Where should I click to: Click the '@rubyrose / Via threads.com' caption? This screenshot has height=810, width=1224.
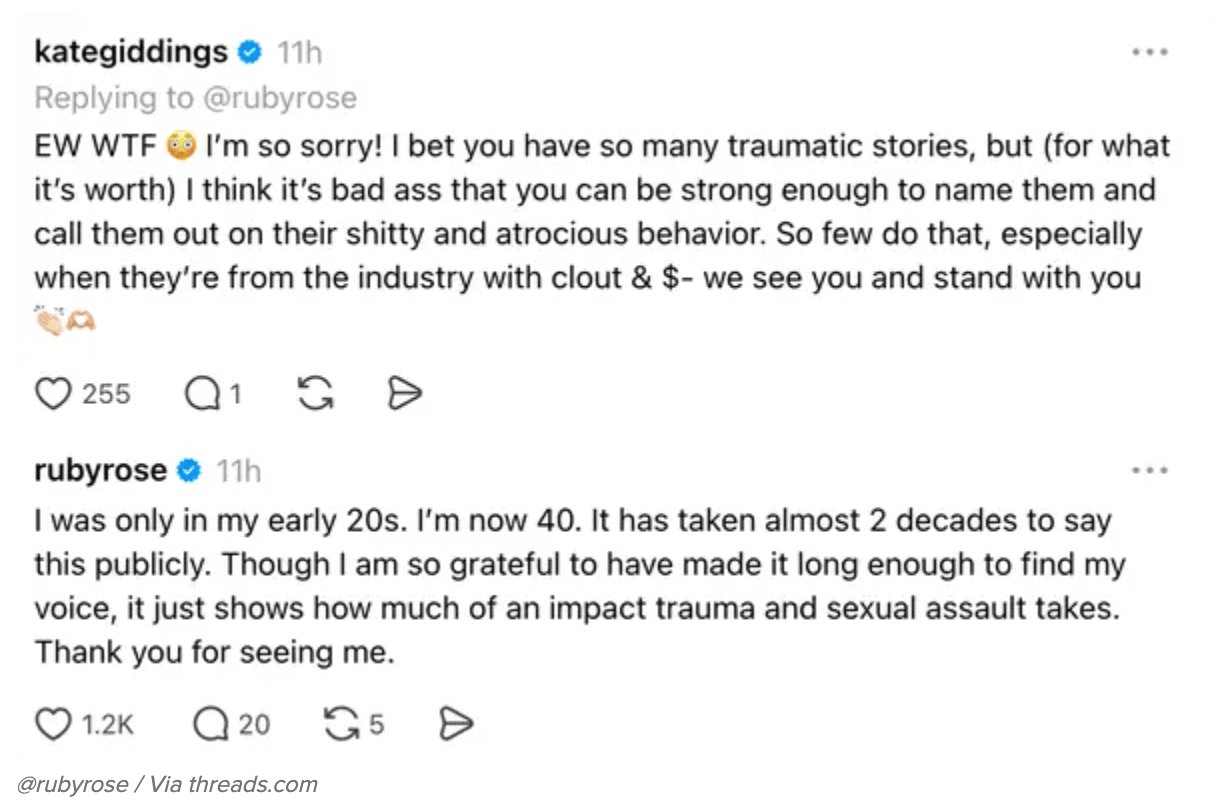[x=167, y=785]
